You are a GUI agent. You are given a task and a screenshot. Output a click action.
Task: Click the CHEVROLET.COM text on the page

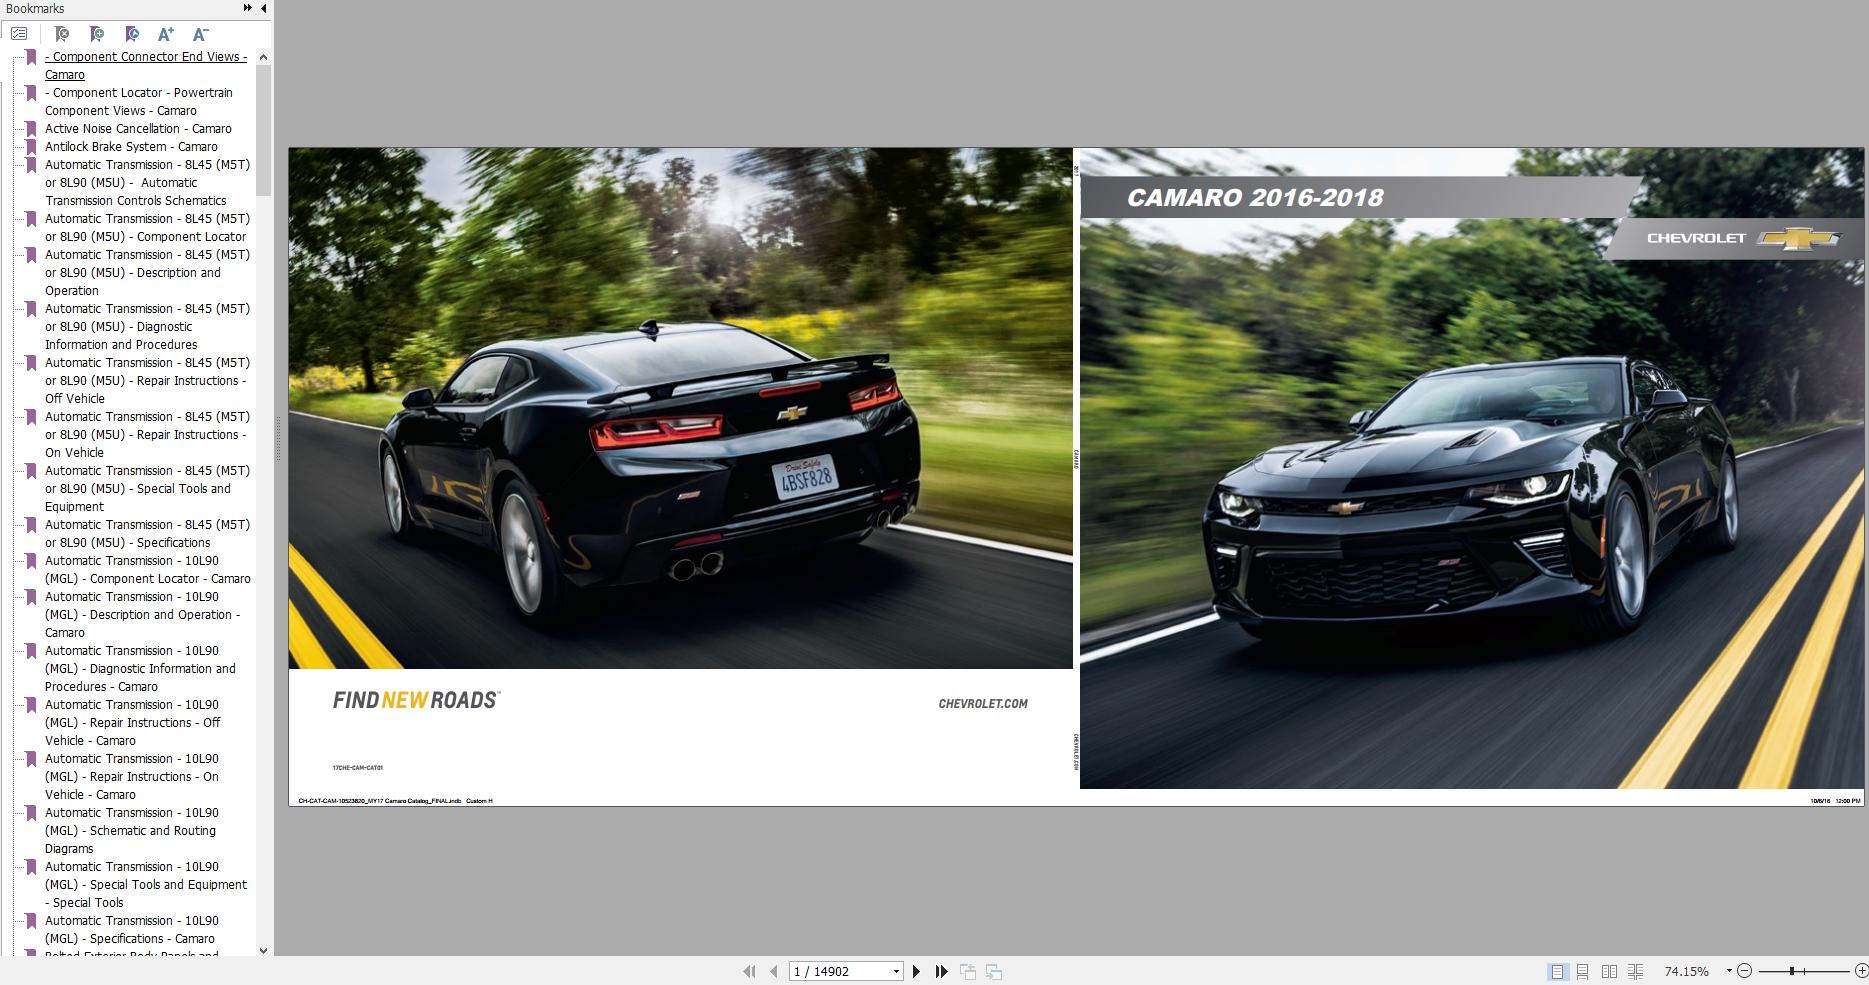pos(983,704)
